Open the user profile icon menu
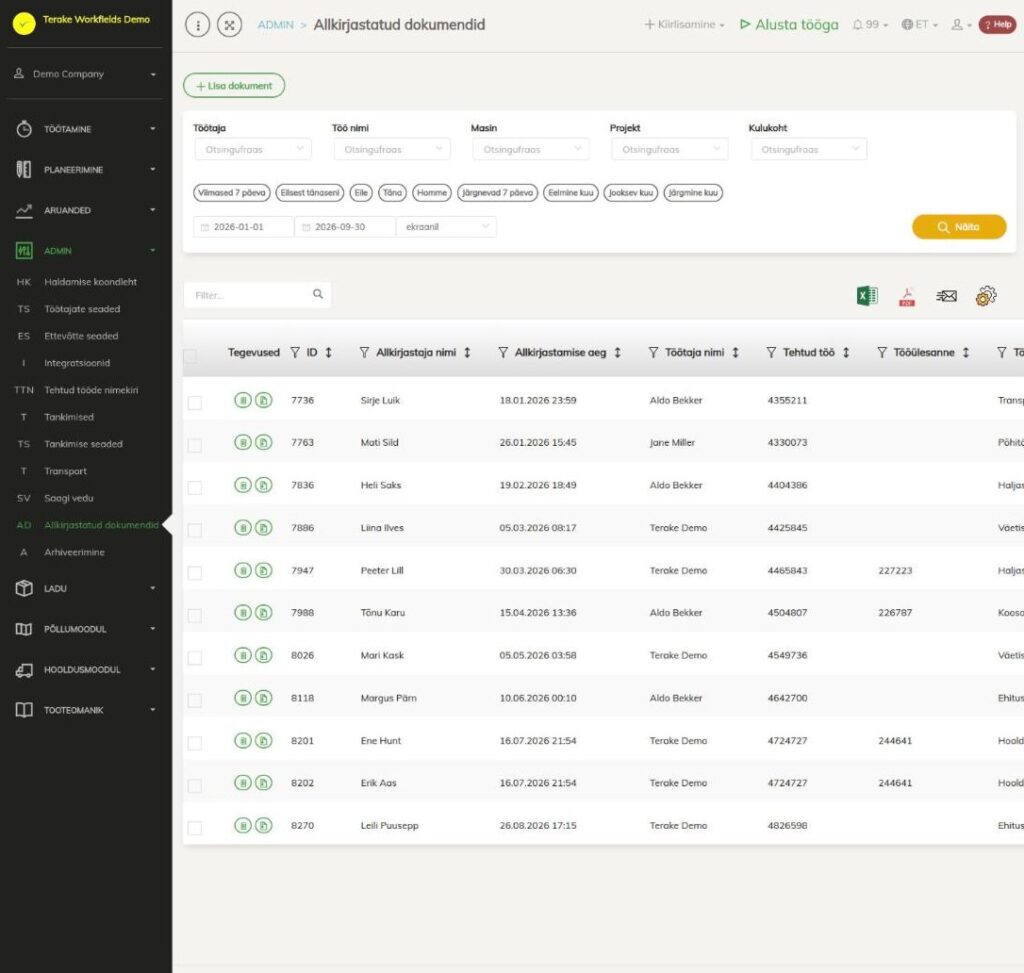The width and height of the screenshot is (1024, 973). point(961,25)
